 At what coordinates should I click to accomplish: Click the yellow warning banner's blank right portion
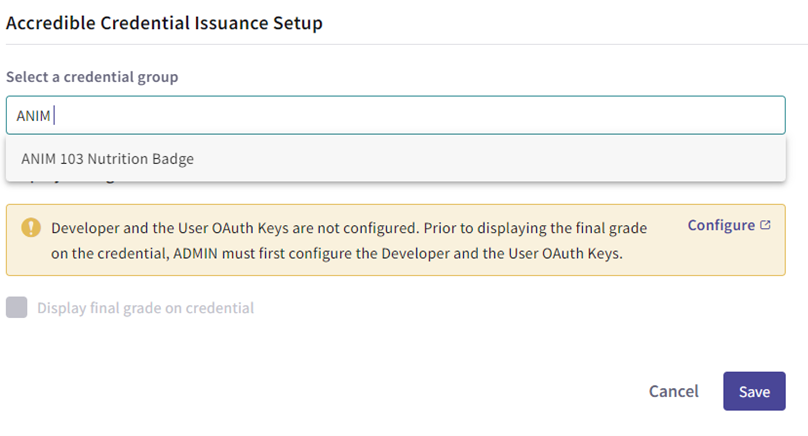tap(729, 255)
